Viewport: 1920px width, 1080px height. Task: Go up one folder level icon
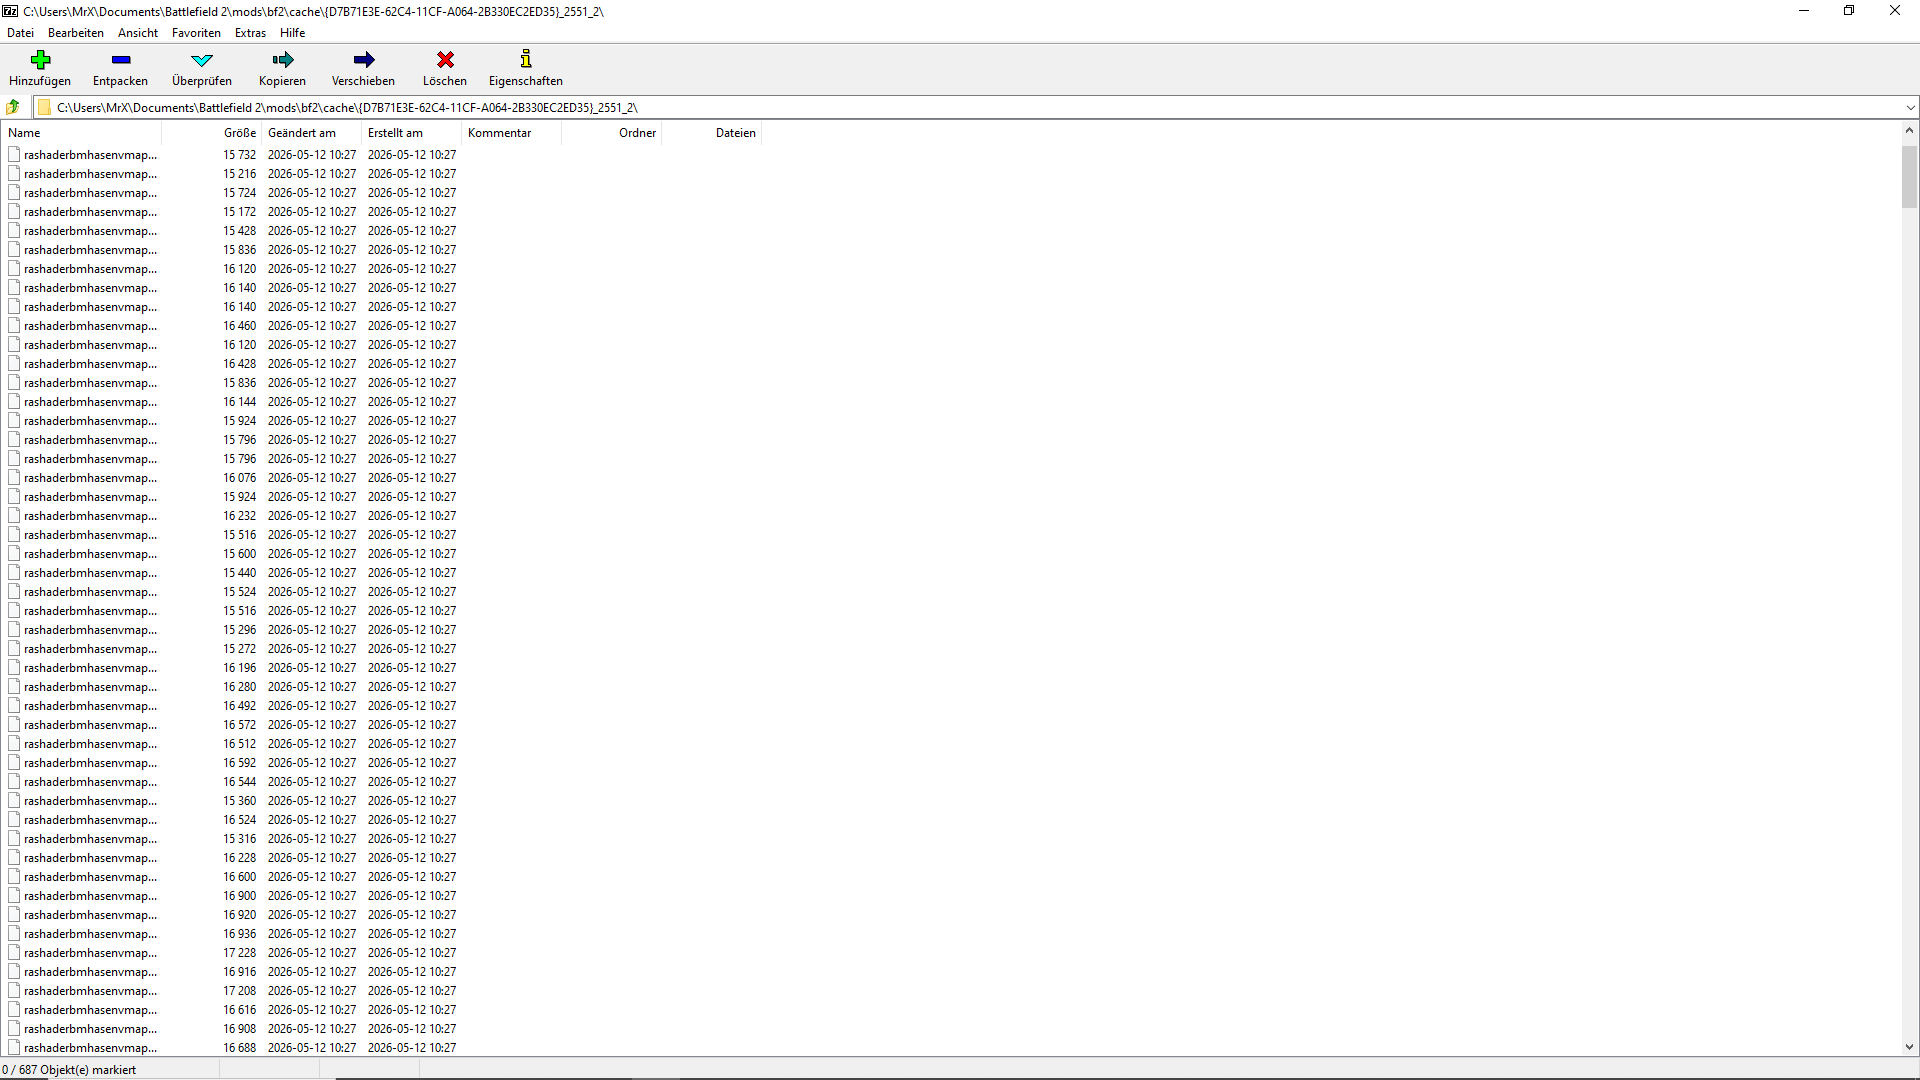point(13,107)
